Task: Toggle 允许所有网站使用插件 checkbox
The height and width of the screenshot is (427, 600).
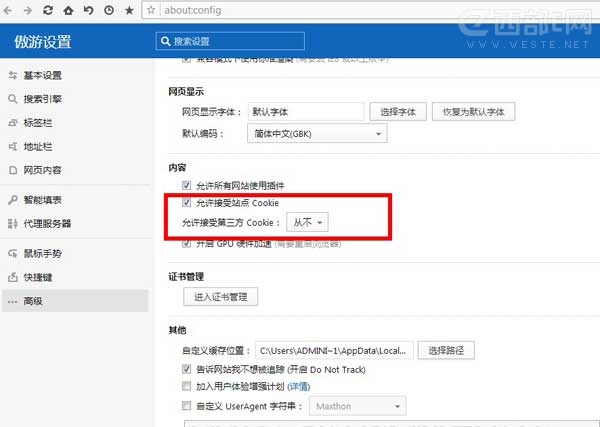Action: point(187,186)
